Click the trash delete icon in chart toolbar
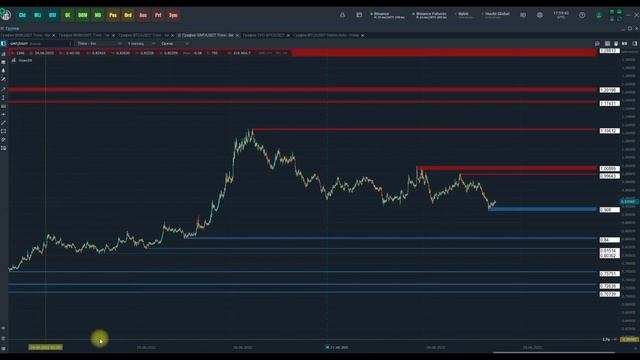This screenshot has width=640, height=360. 616,44
